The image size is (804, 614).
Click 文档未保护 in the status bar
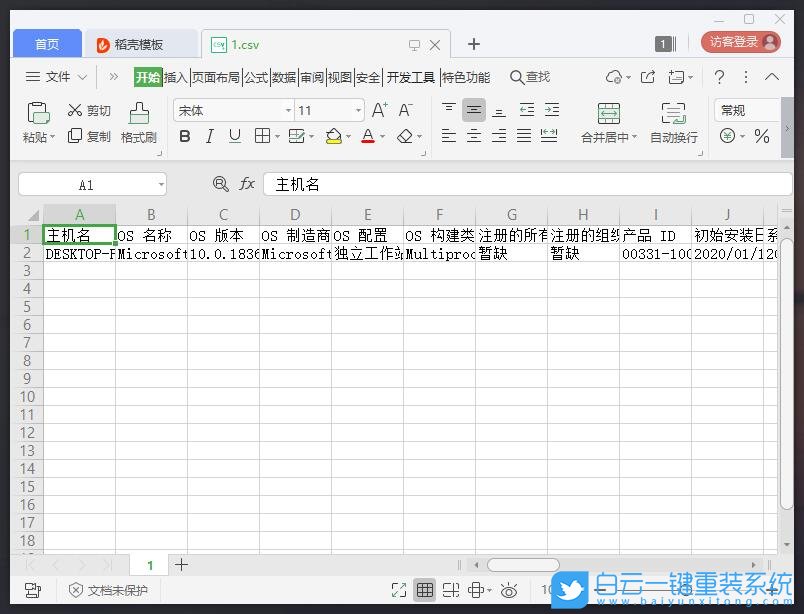[x=118, y=590]
